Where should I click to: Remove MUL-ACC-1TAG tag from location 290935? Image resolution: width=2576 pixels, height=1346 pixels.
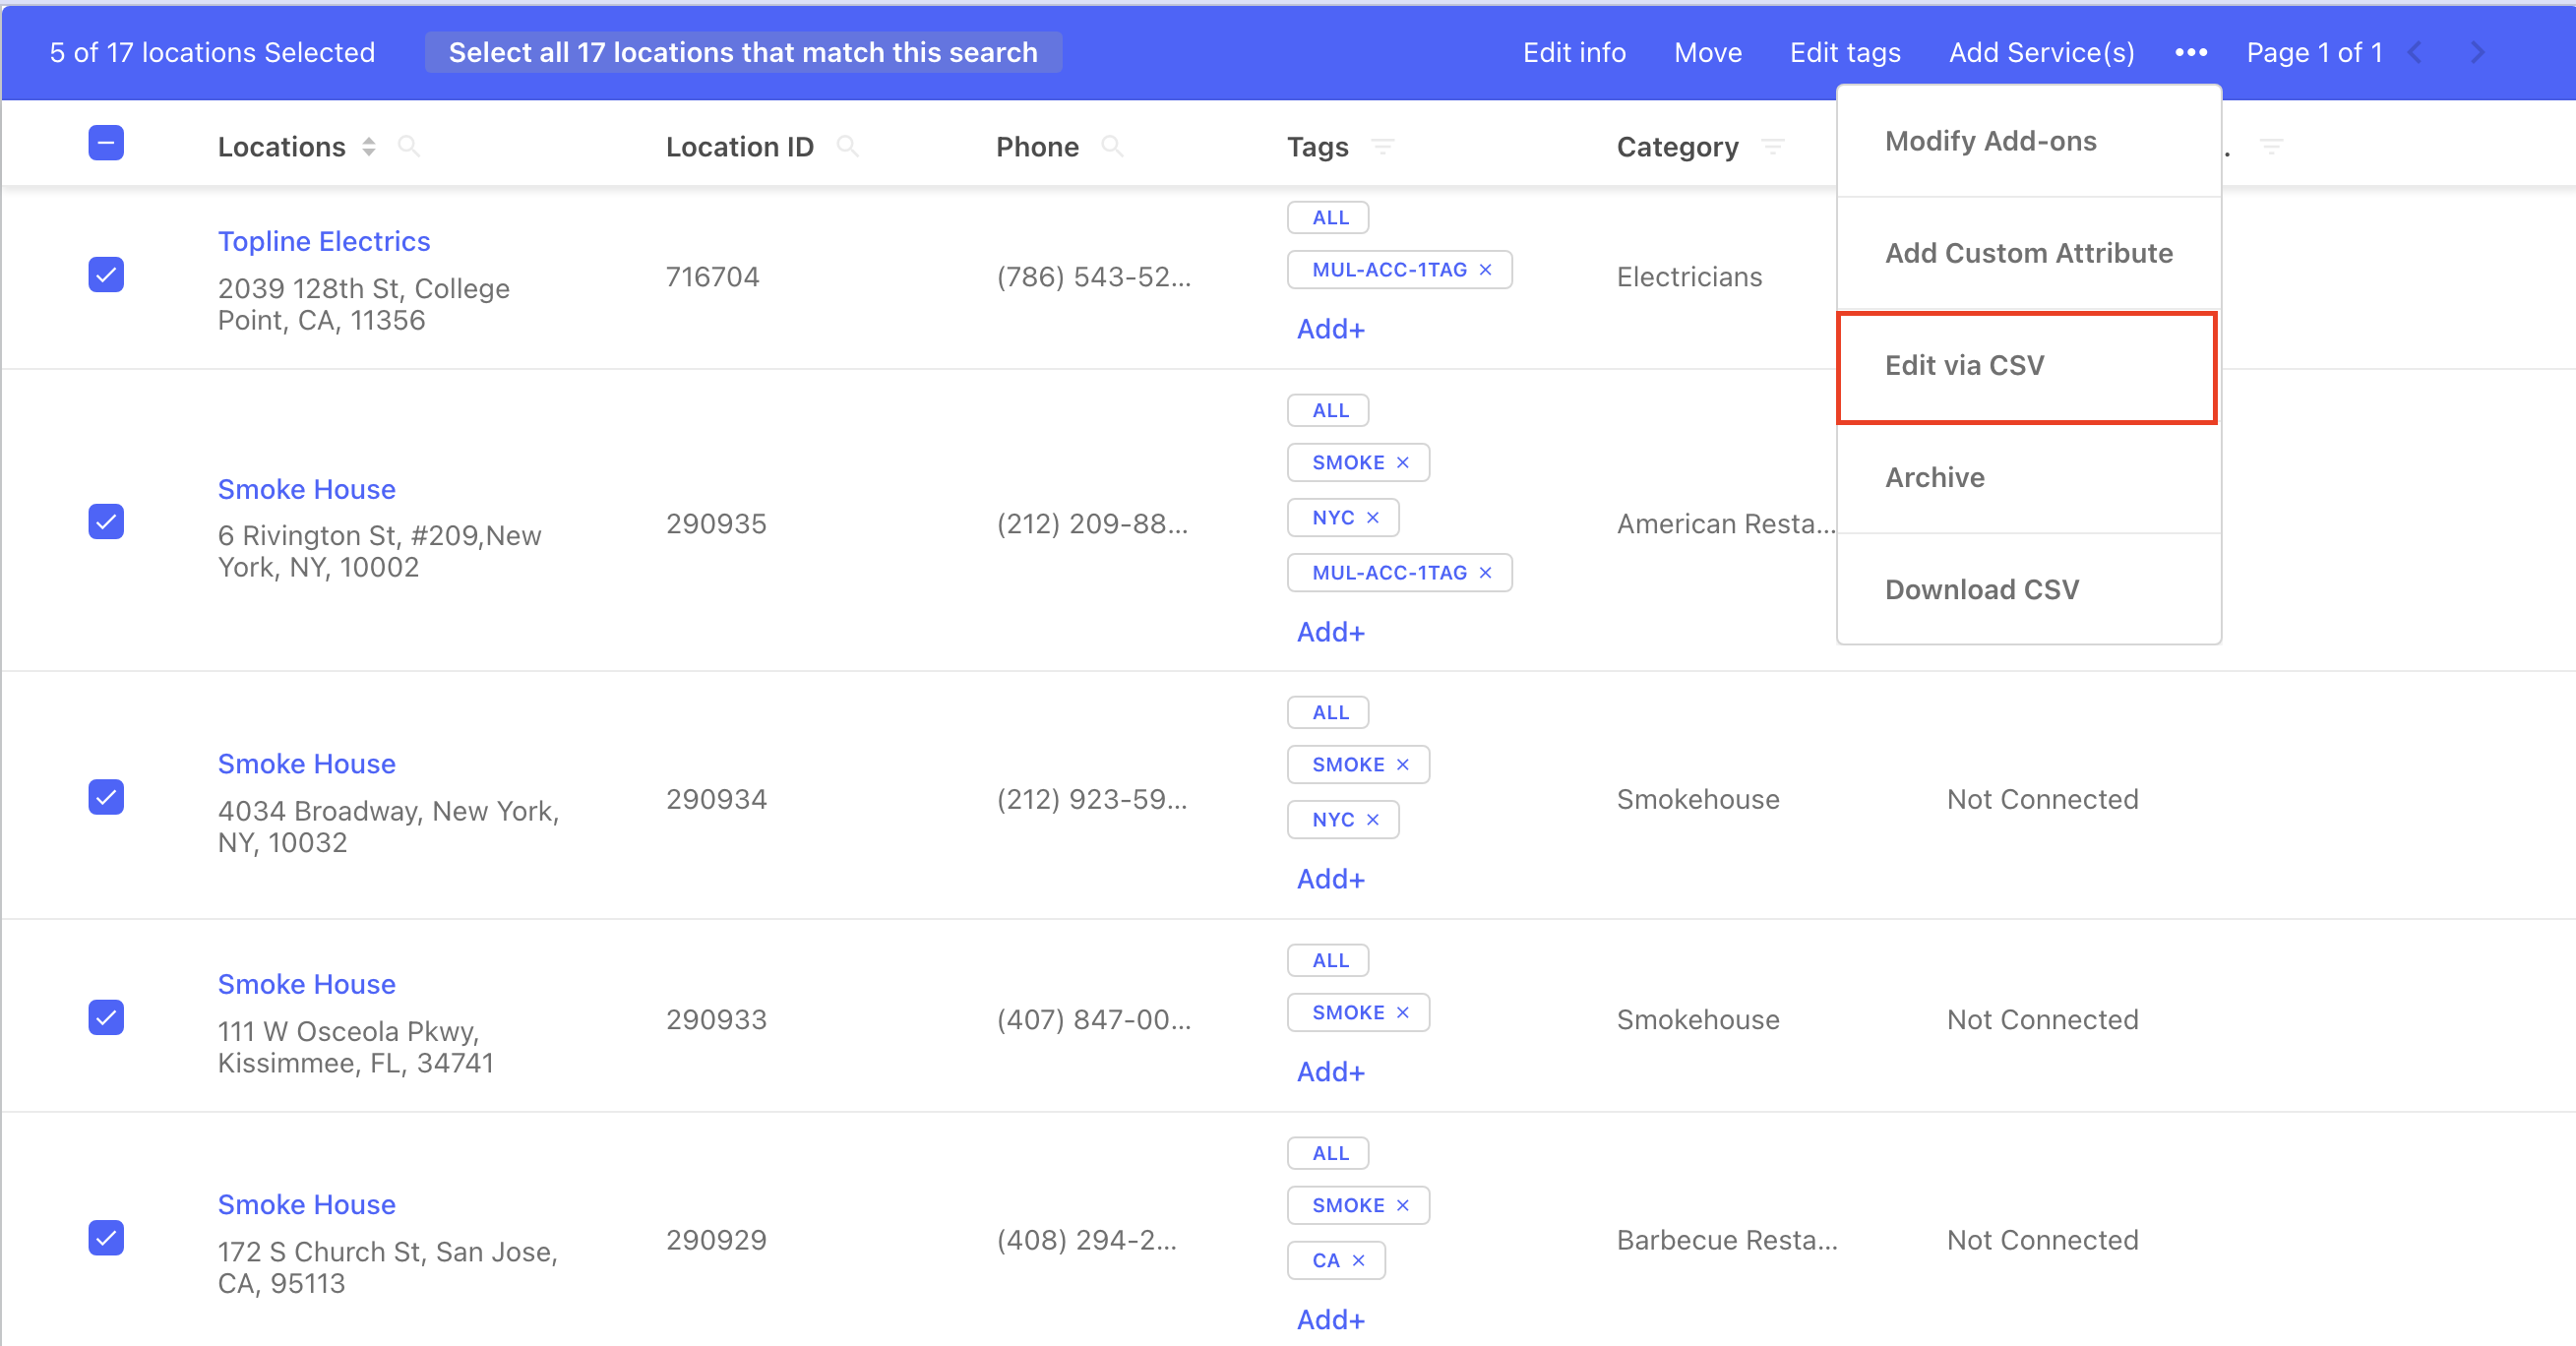(x=1485, y=572)
